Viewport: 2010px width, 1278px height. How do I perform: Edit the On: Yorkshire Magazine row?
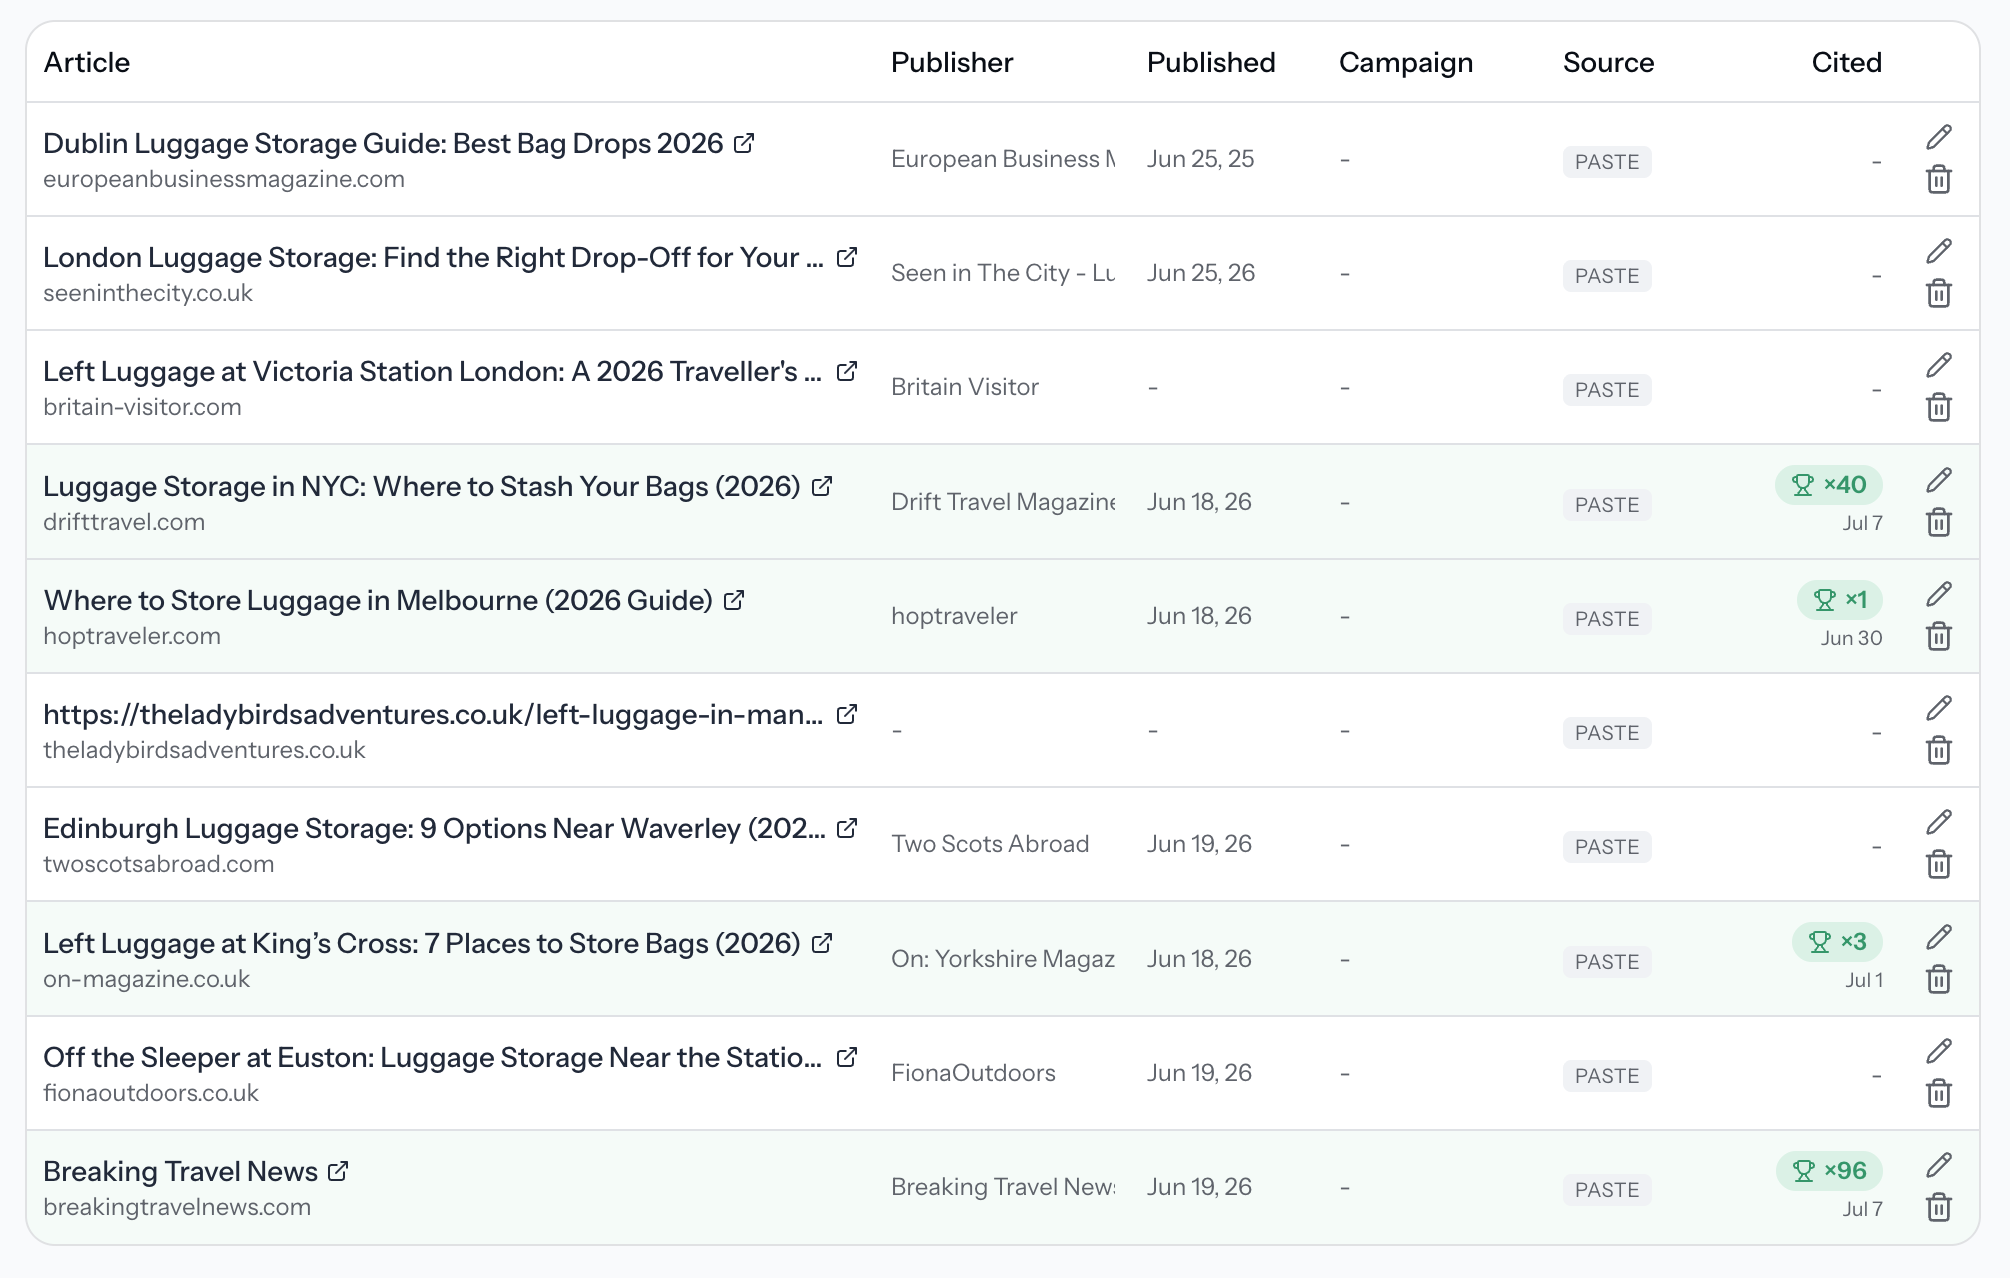(1939, 937)
